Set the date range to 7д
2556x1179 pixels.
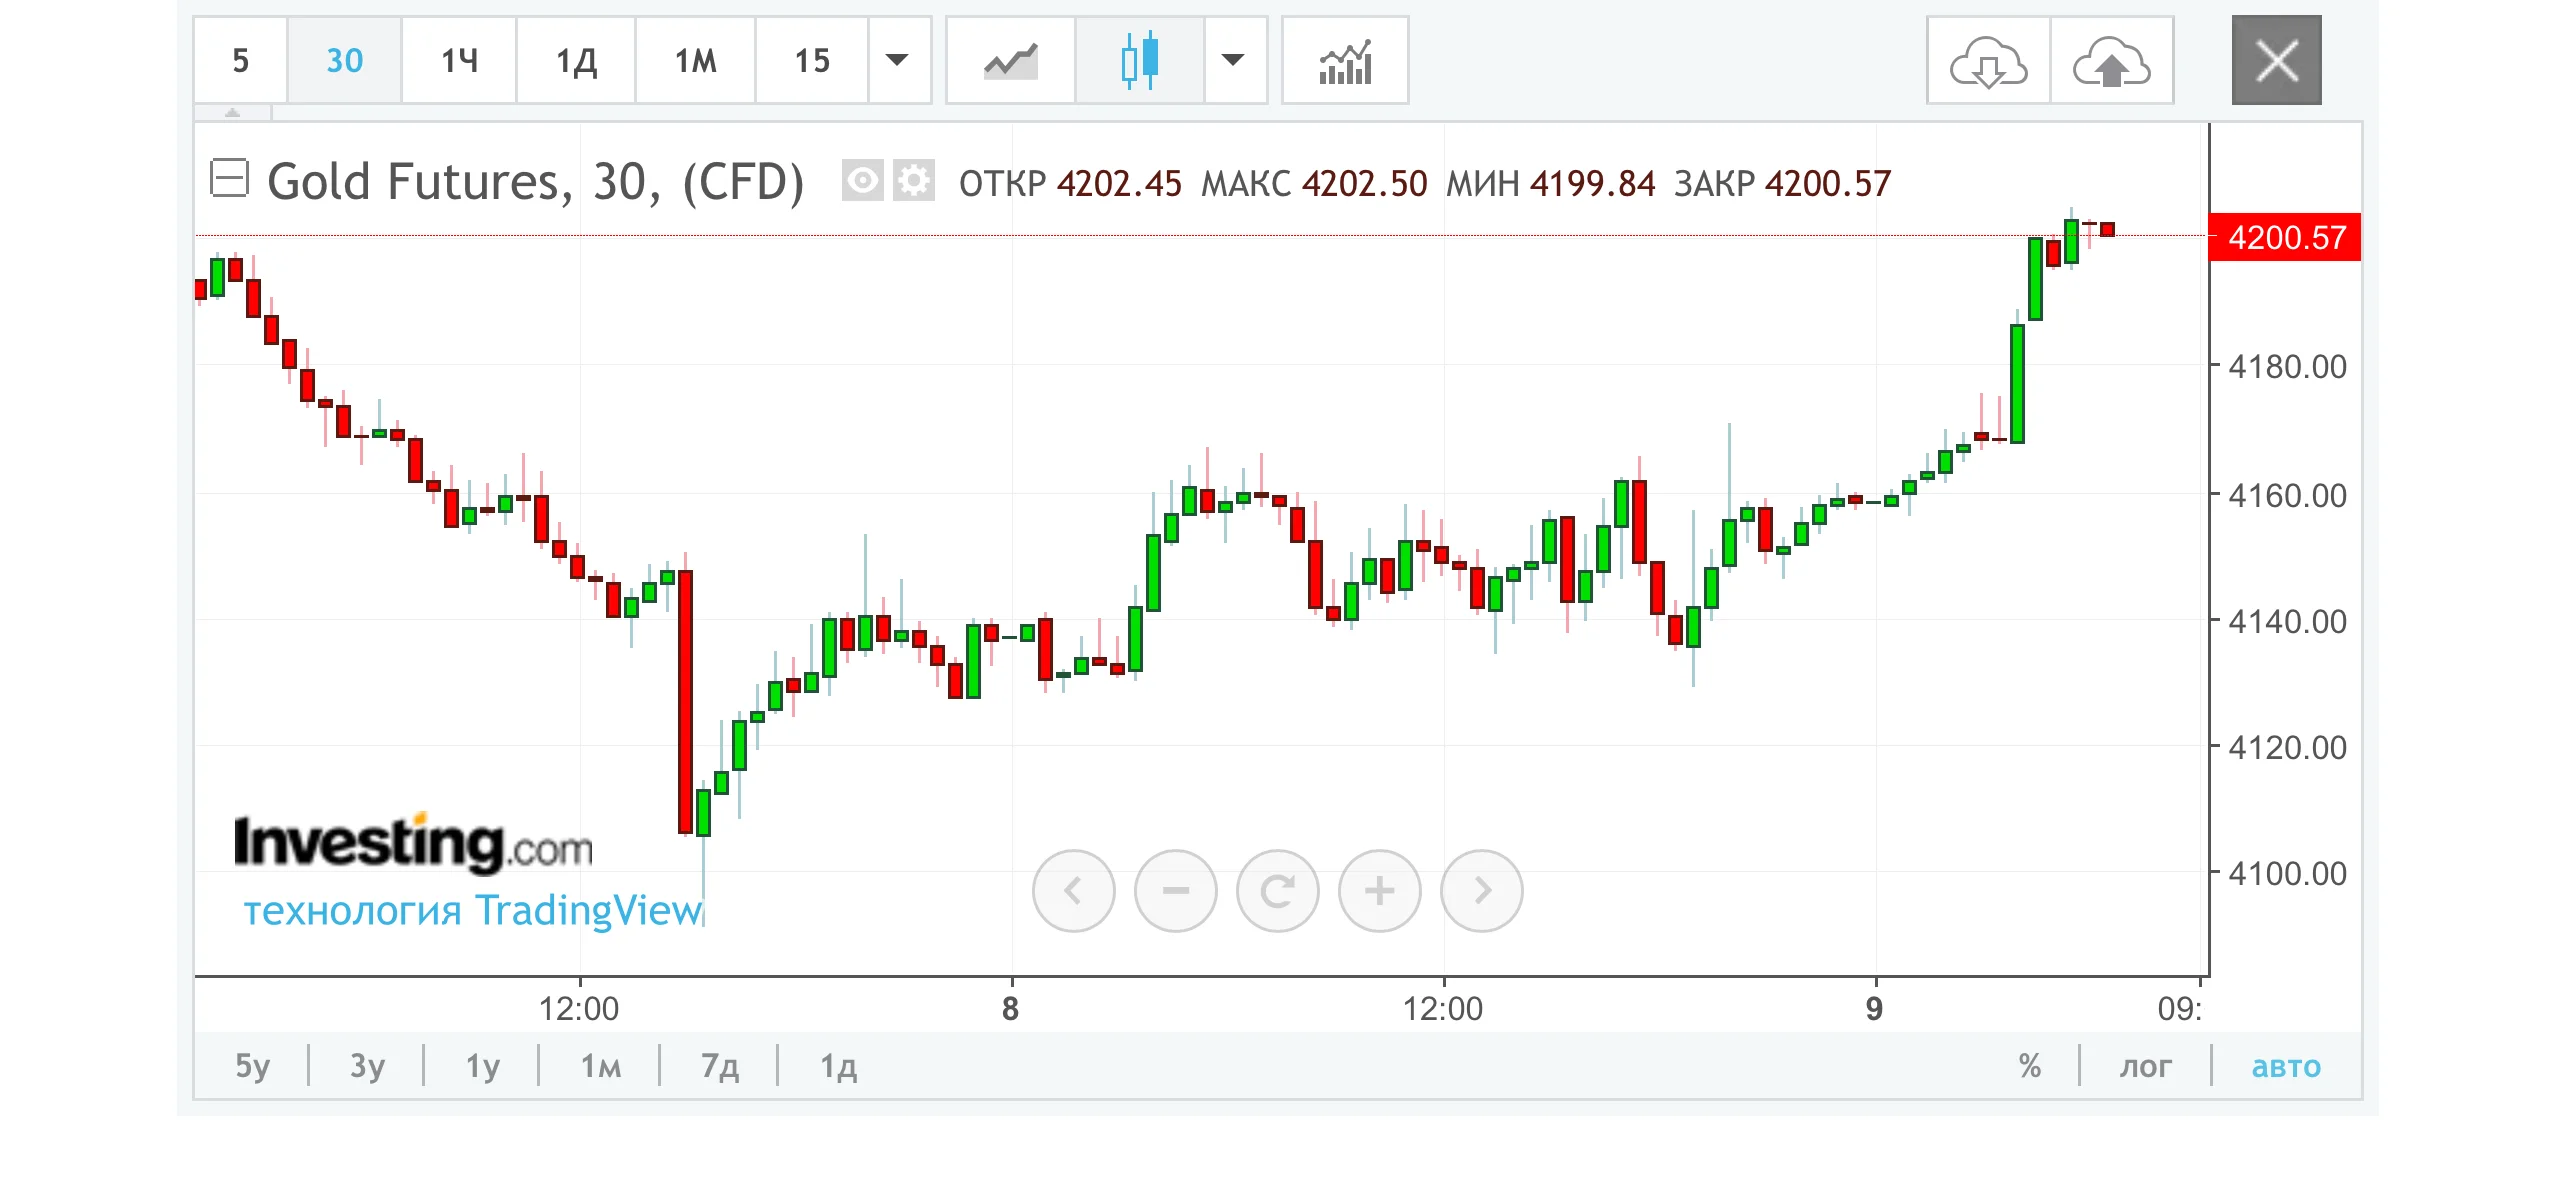tap(720, 1065)
